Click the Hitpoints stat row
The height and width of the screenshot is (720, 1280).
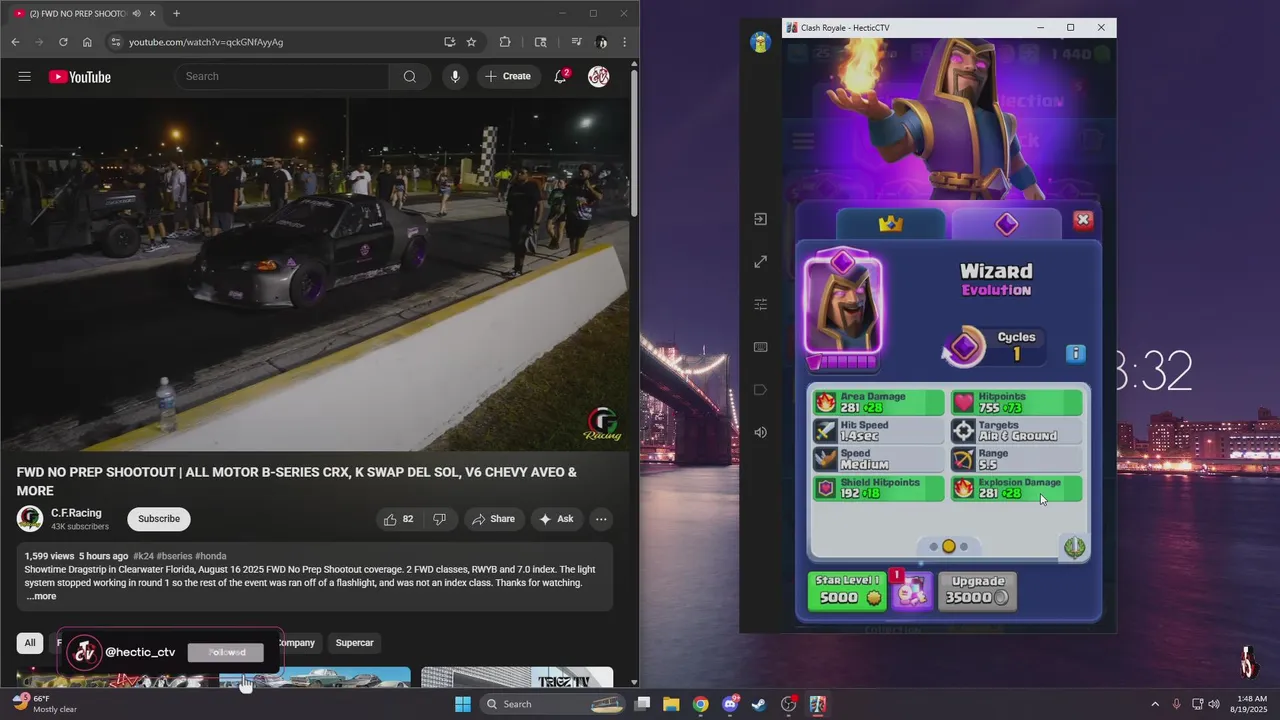[1016, 403]
